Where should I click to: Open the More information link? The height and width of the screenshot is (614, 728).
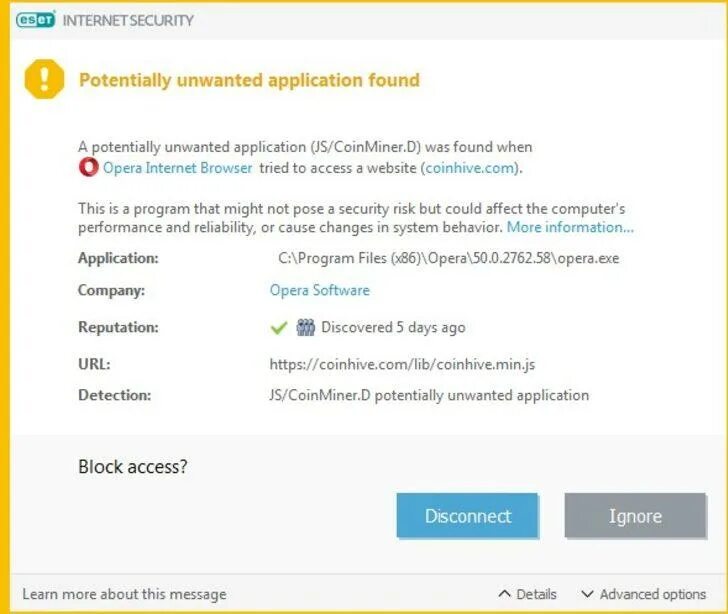pos(570,227)
